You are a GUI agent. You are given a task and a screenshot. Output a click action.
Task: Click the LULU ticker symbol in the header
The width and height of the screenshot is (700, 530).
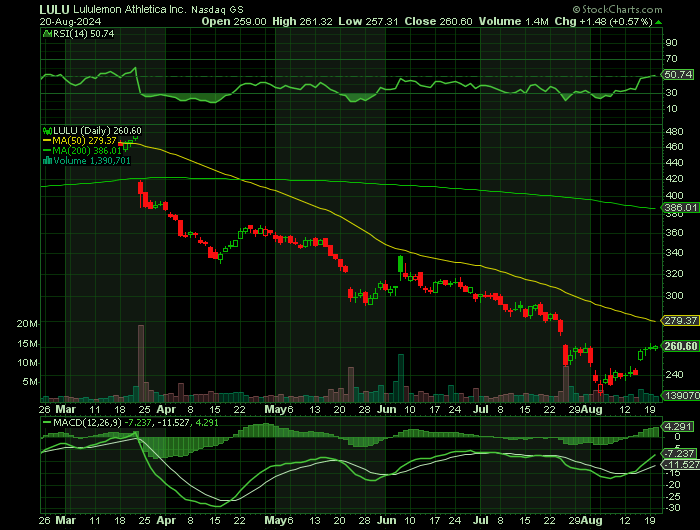pos(54,9)
